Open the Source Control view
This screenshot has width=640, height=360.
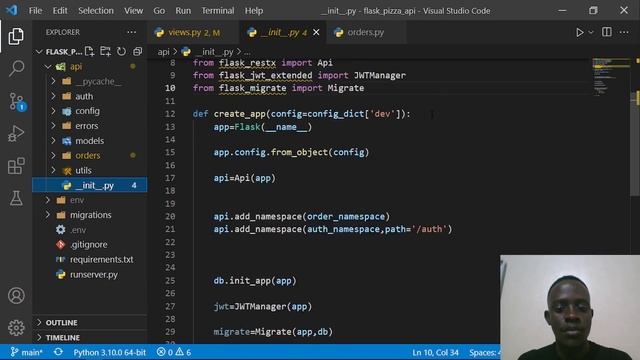17,101
